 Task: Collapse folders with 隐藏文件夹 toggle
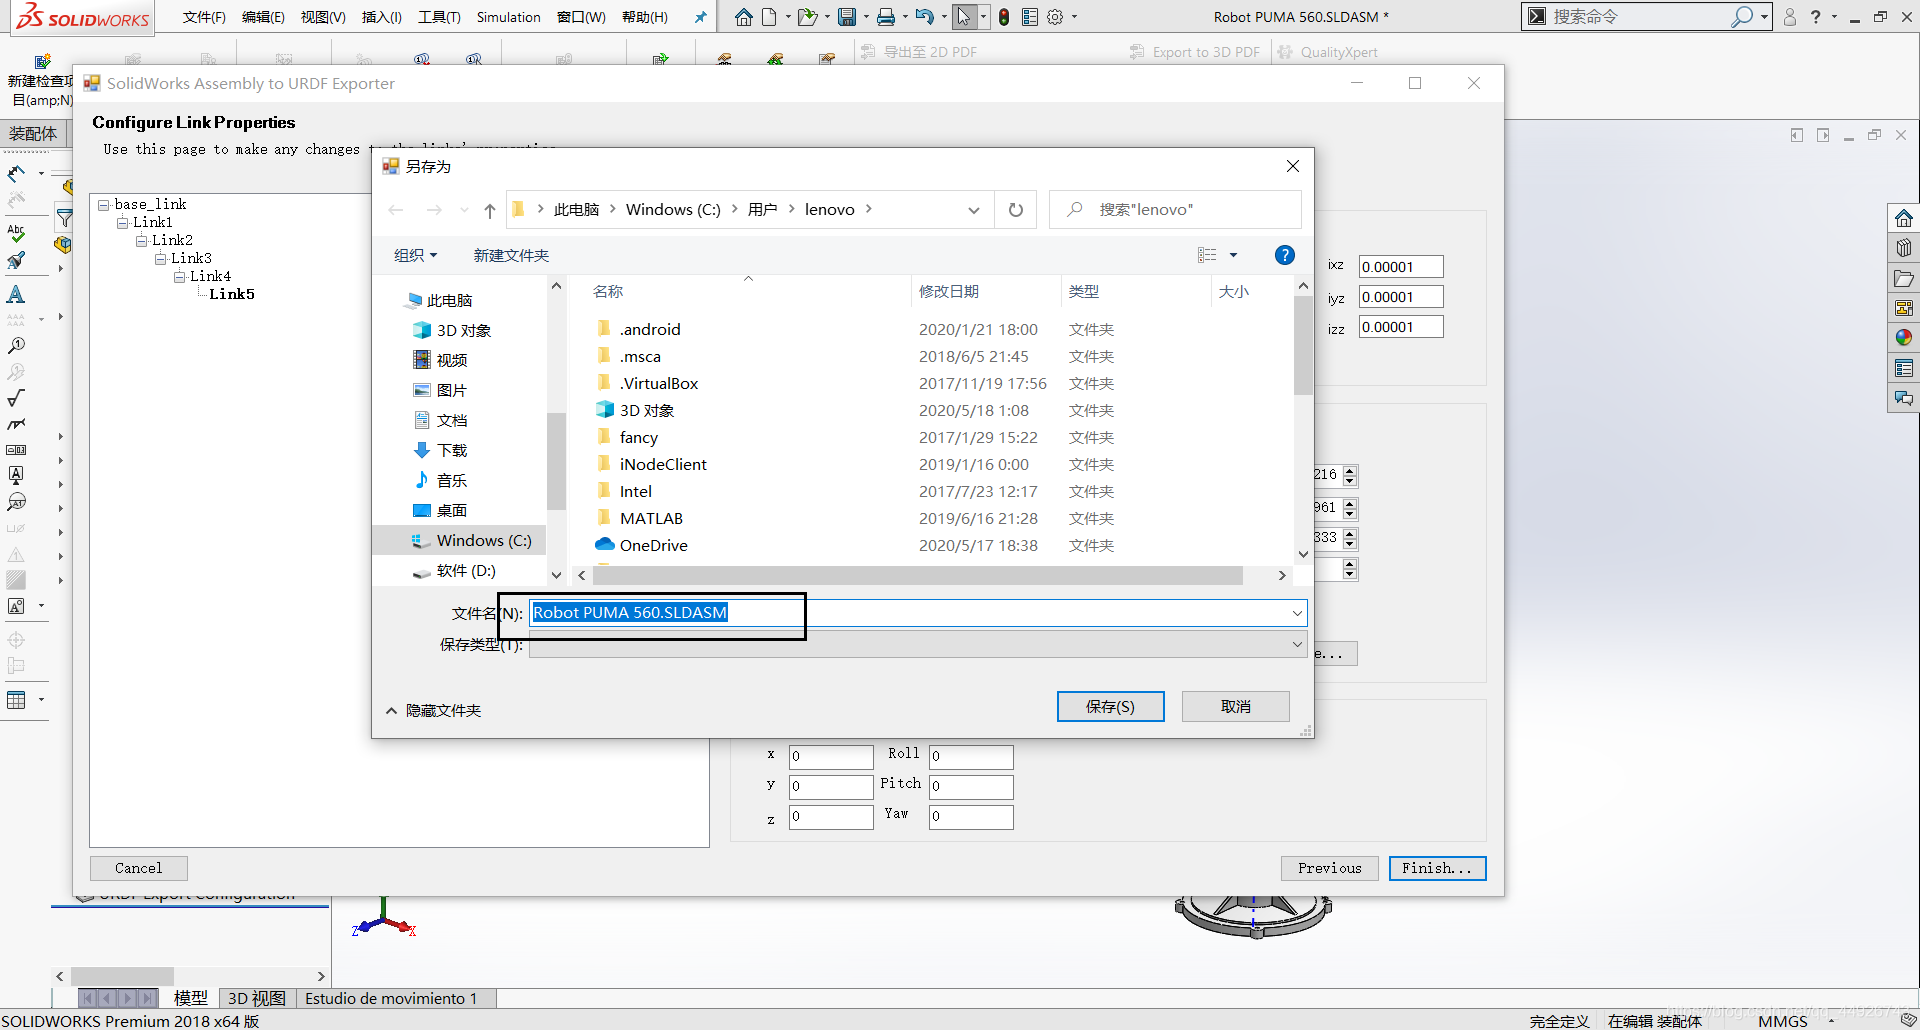tap(433, 710)
